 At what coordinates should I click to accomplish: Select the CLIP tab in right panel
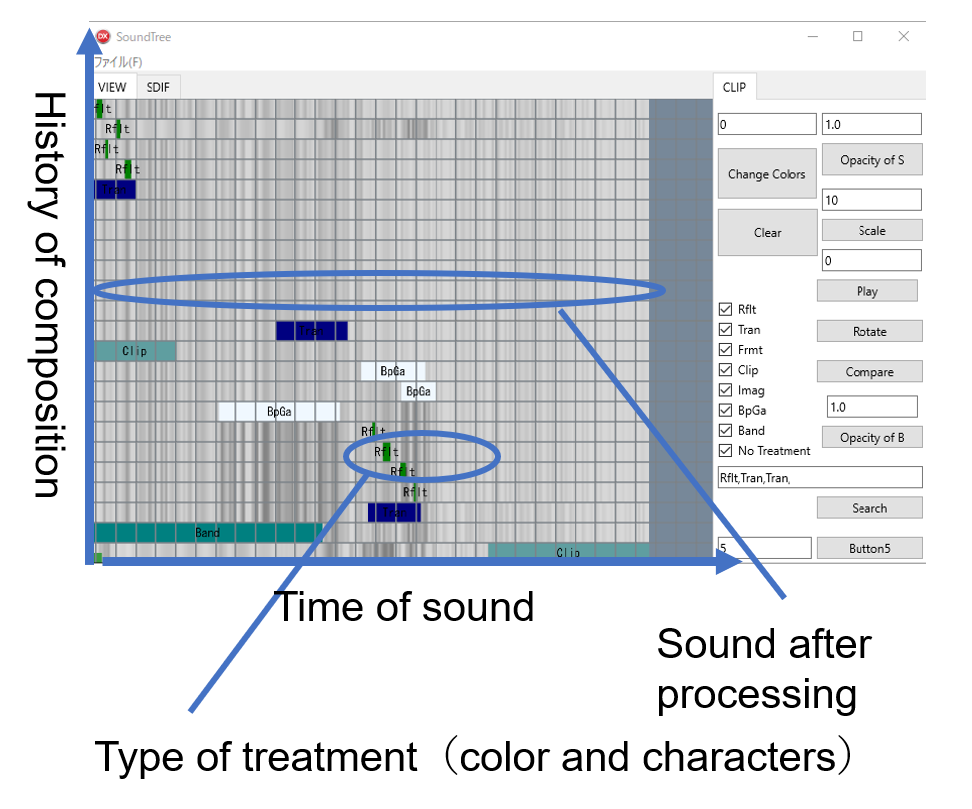pos(734,87)
